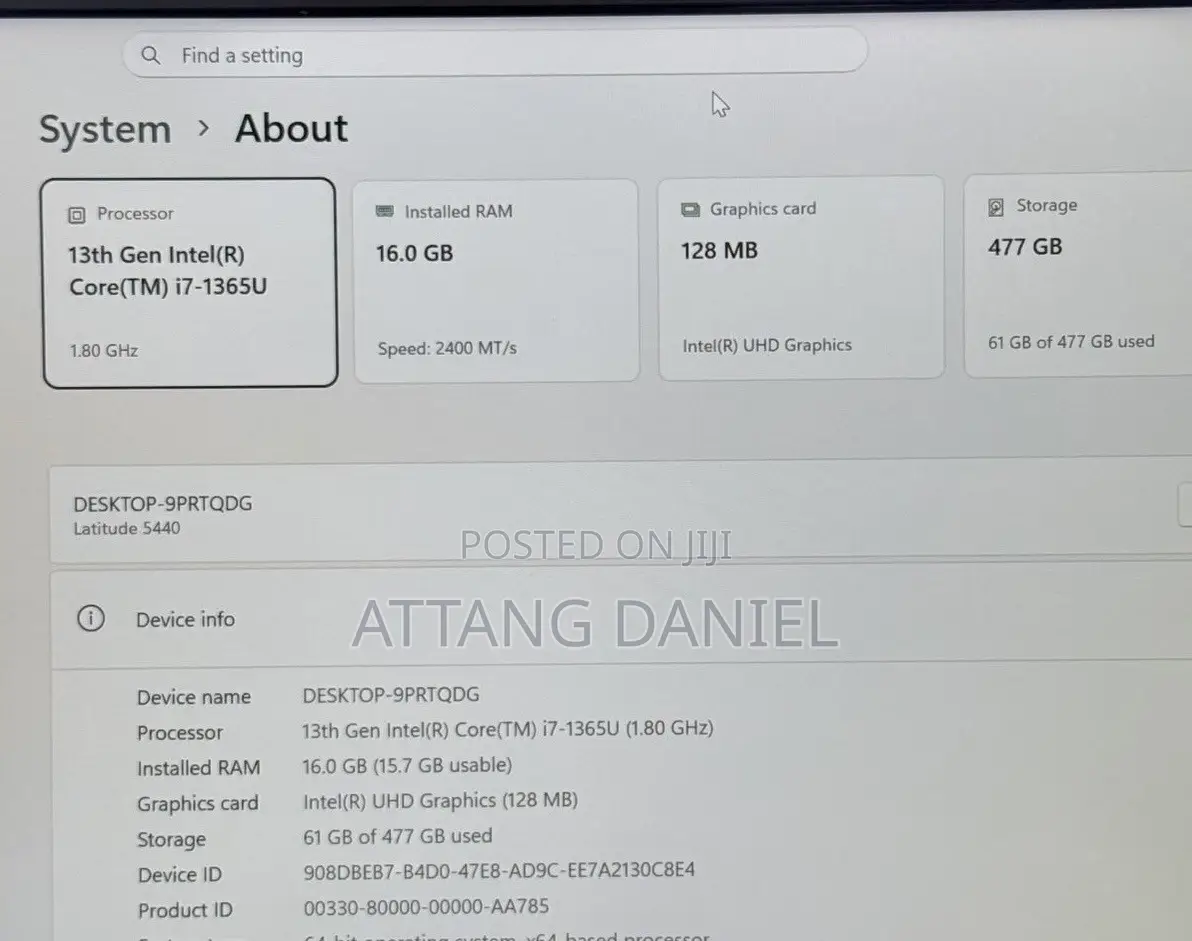Go back to System in breadcrumb
The width and height of the screenshot is (1192, 941).
(x=106, y=129)
